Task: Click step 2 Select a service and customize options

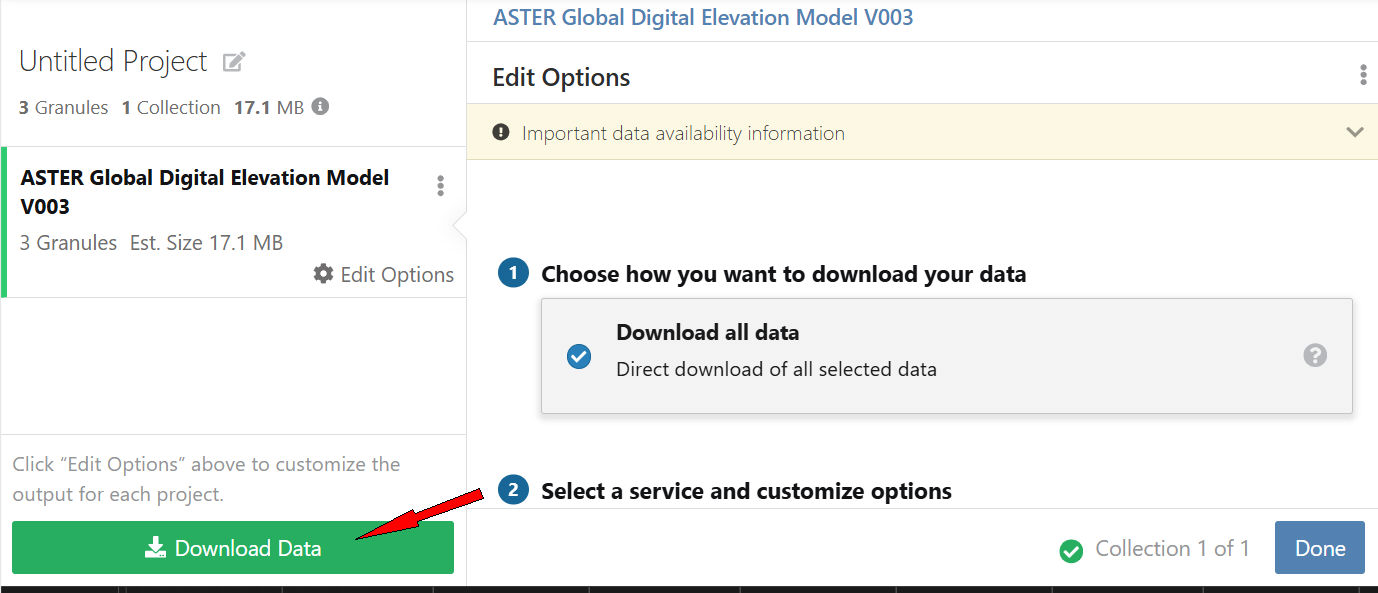Action: (x=746, y=491)
